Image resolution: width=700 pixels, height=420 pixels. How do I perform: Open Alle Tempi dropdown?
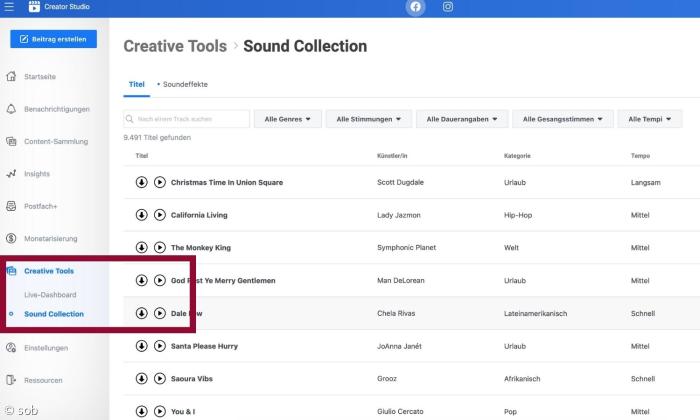click(x=650, y=119)
